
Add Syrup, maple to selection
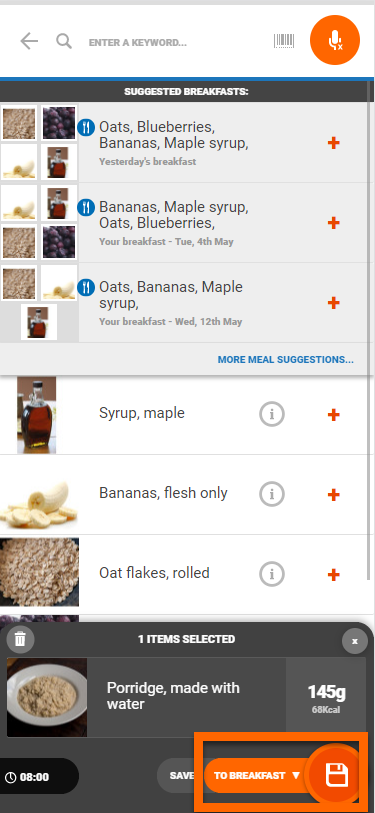click(334, 414)
